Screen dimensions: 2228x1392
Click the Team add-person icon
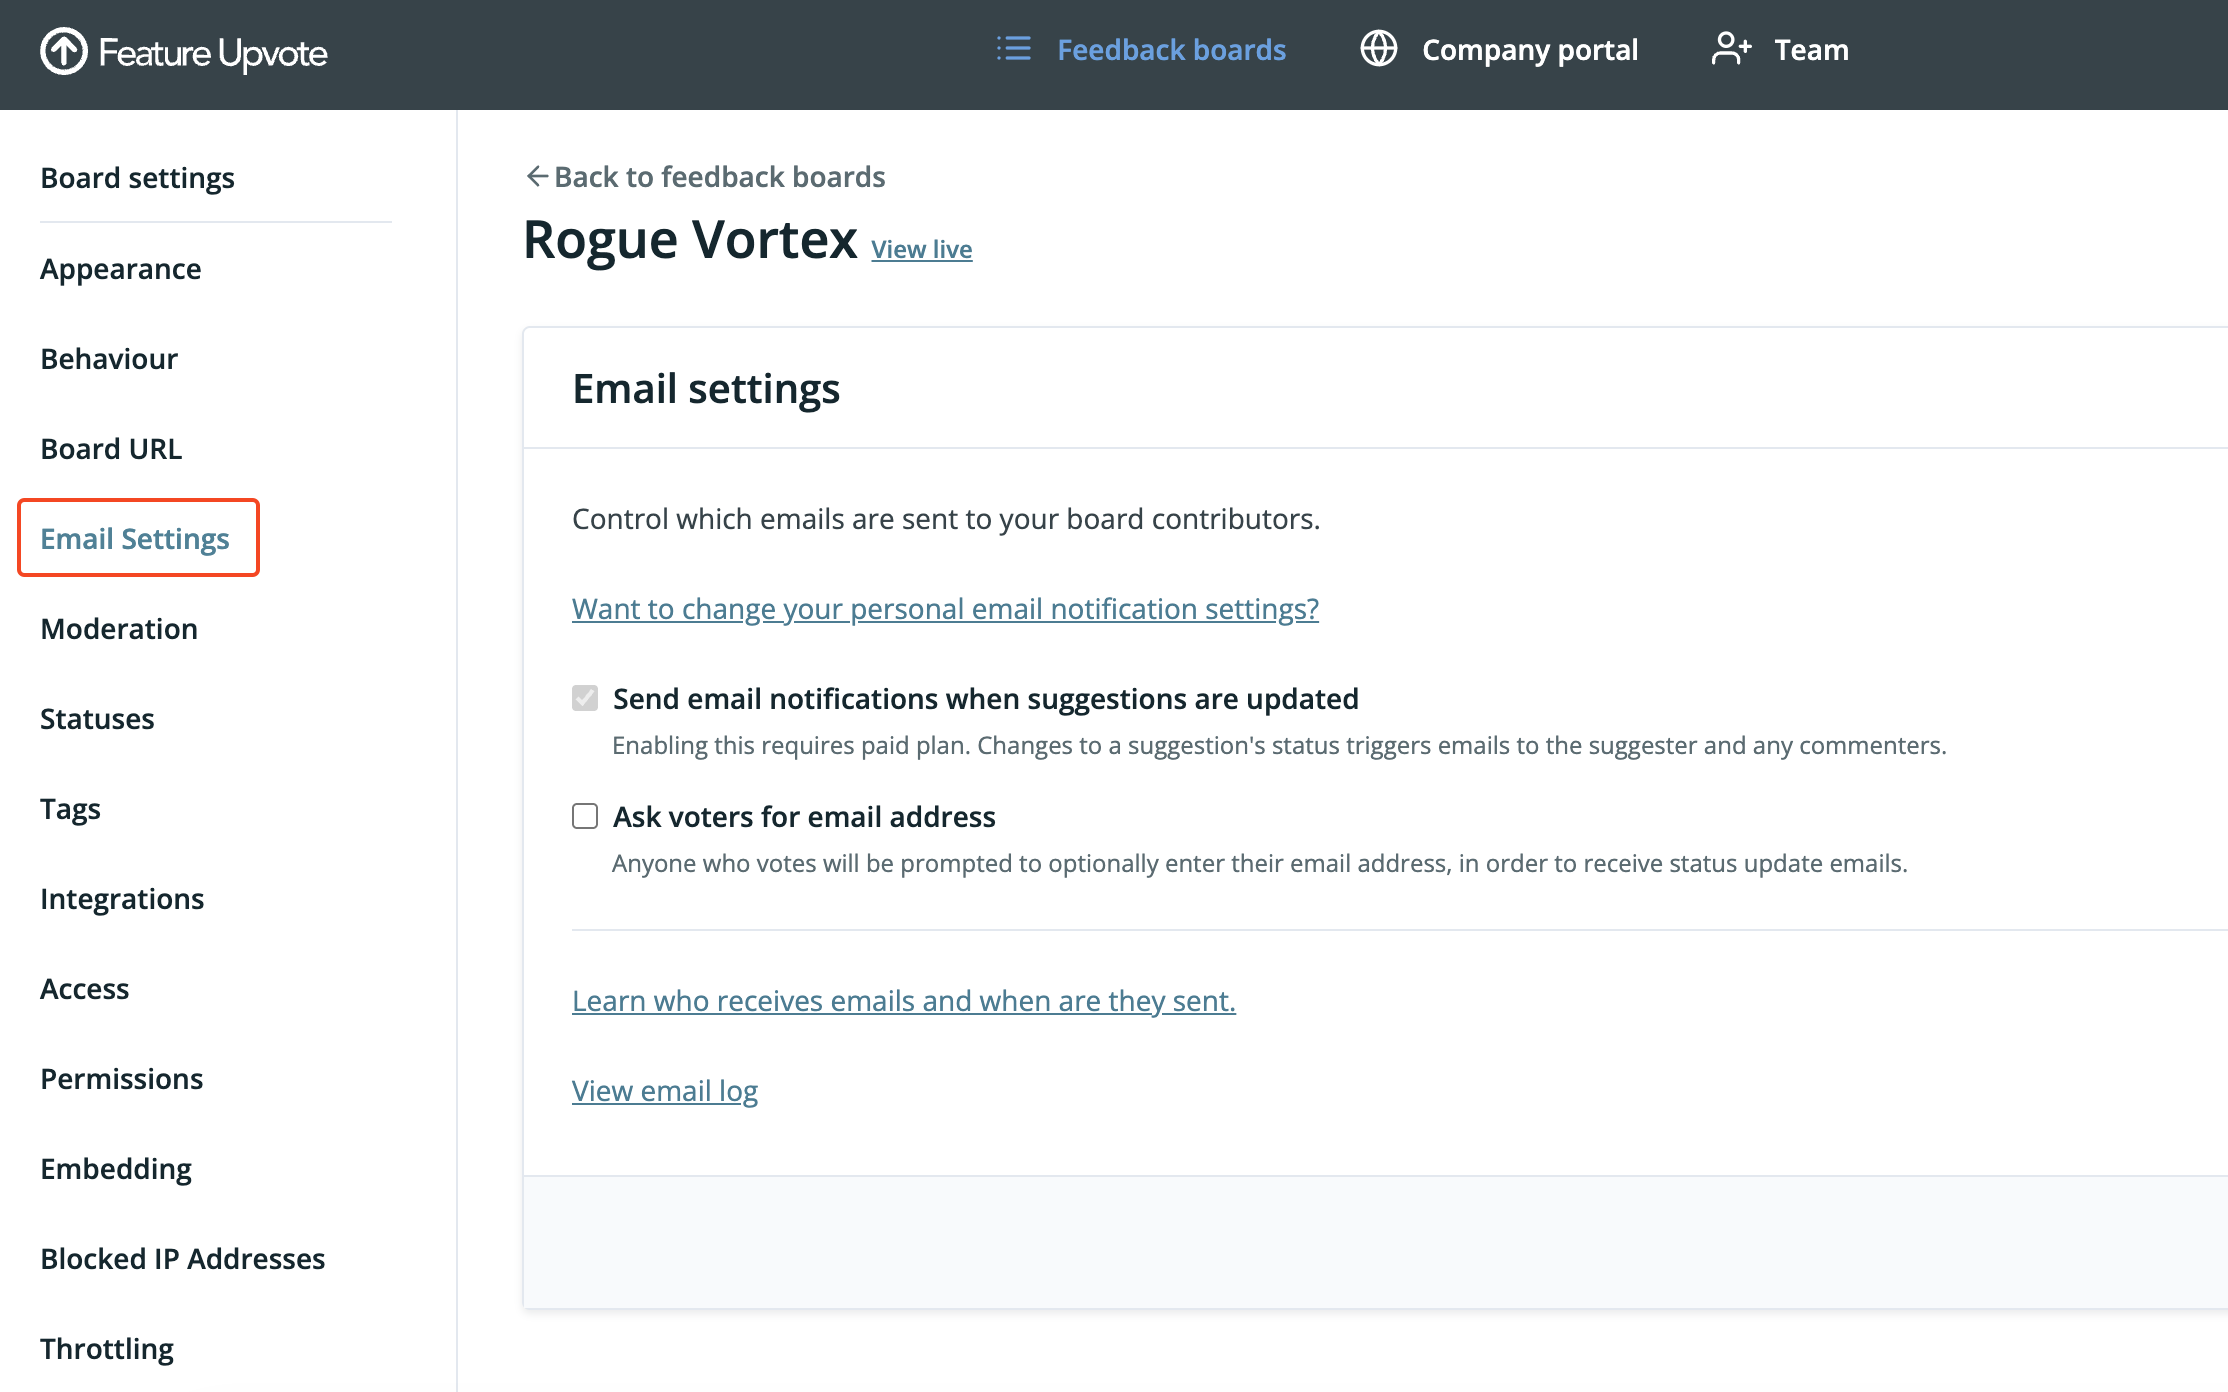coord(1731,49)
